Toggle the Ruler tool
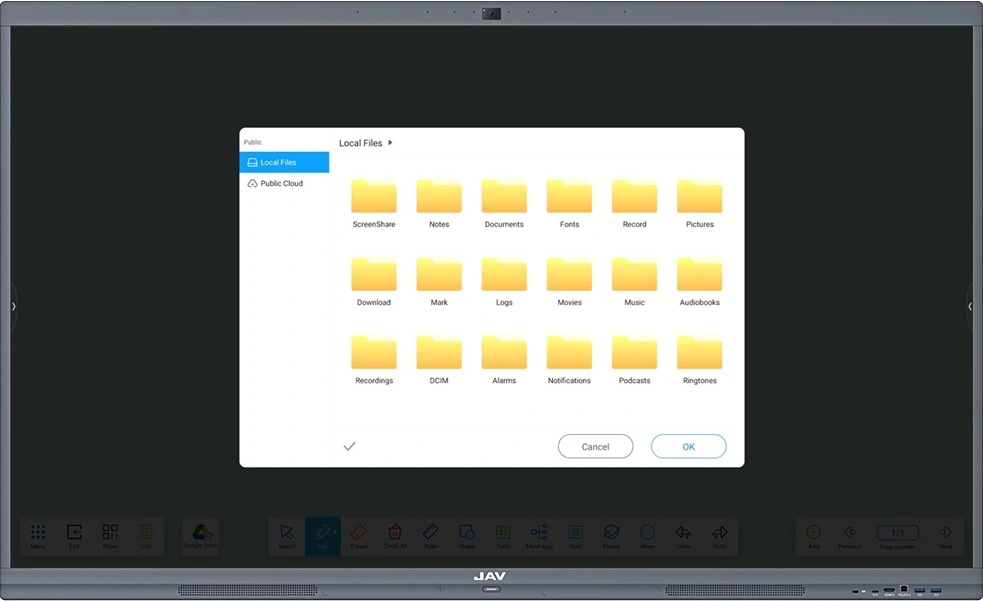This screenshot has height=601, width=983. click(431, 535)
